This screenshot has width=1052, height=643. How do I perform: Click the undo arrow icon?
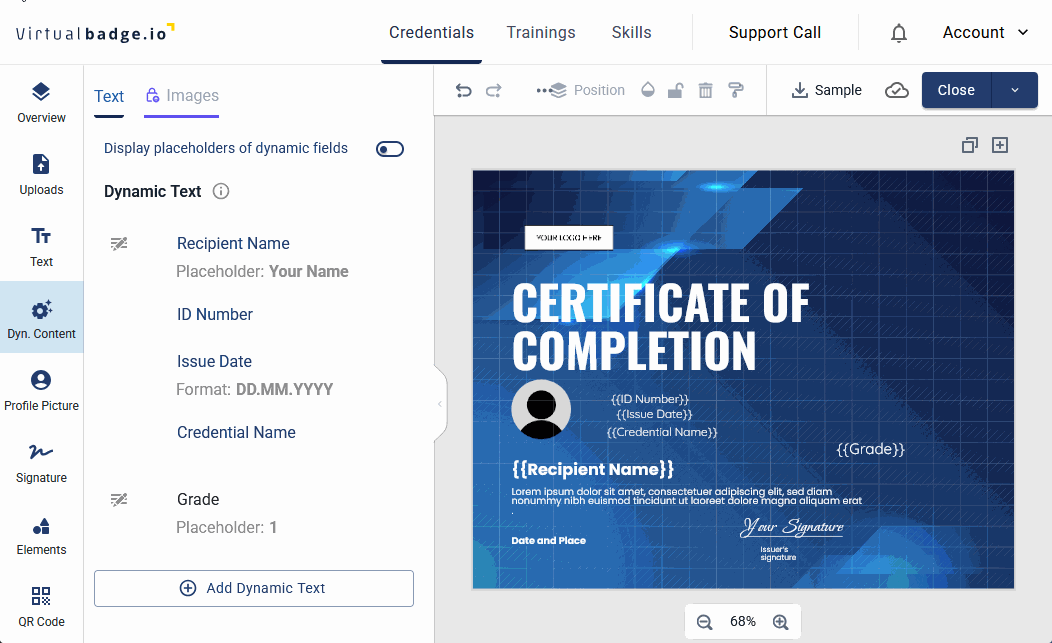click(464, 90)
